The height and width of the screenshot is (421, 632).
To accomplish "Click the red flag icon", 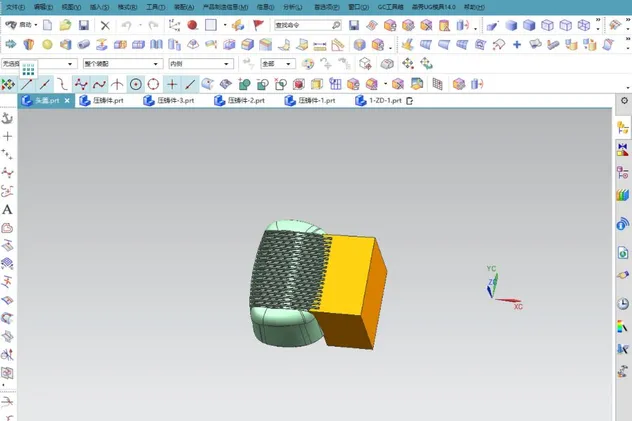I will click(x=258, y=25).
